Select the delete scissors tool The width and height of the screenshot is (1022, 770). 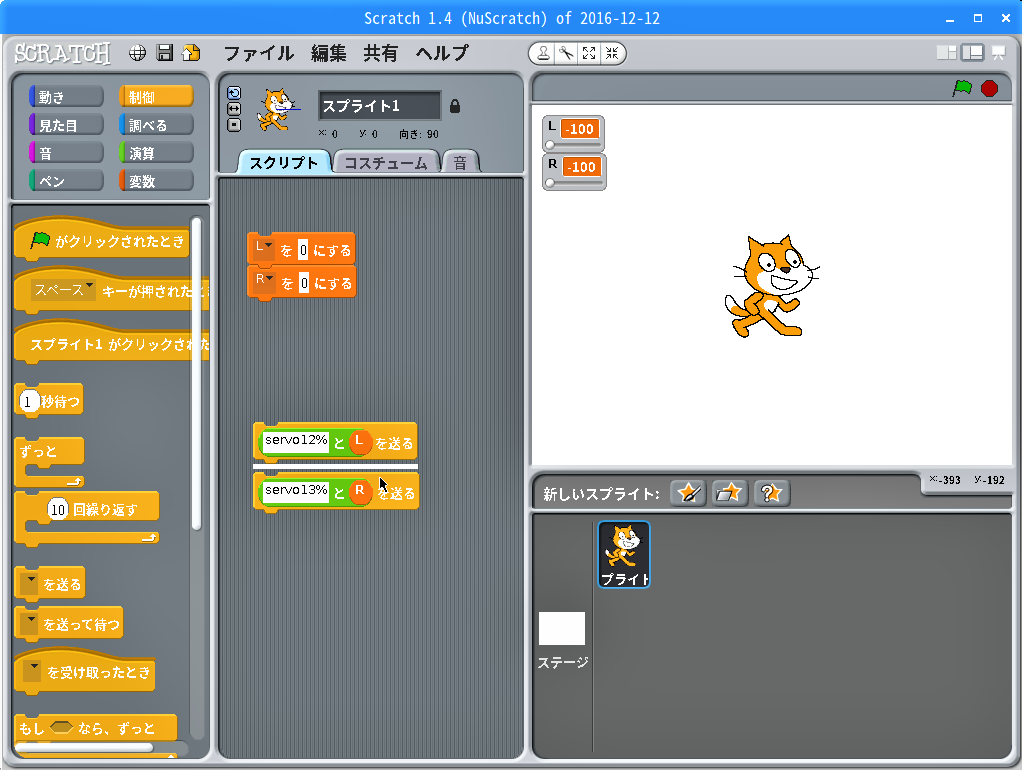pos(566,53)
